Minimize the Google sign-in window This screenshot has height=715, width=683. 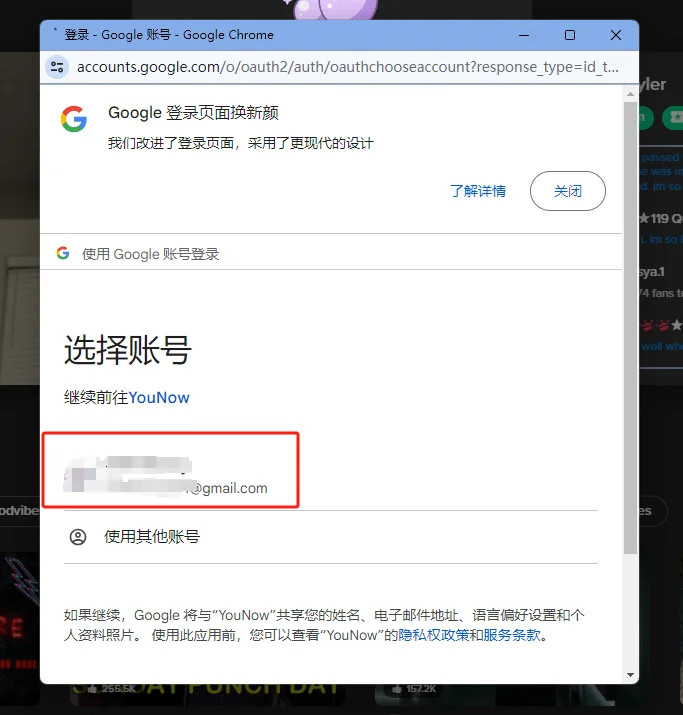point(524,35)
